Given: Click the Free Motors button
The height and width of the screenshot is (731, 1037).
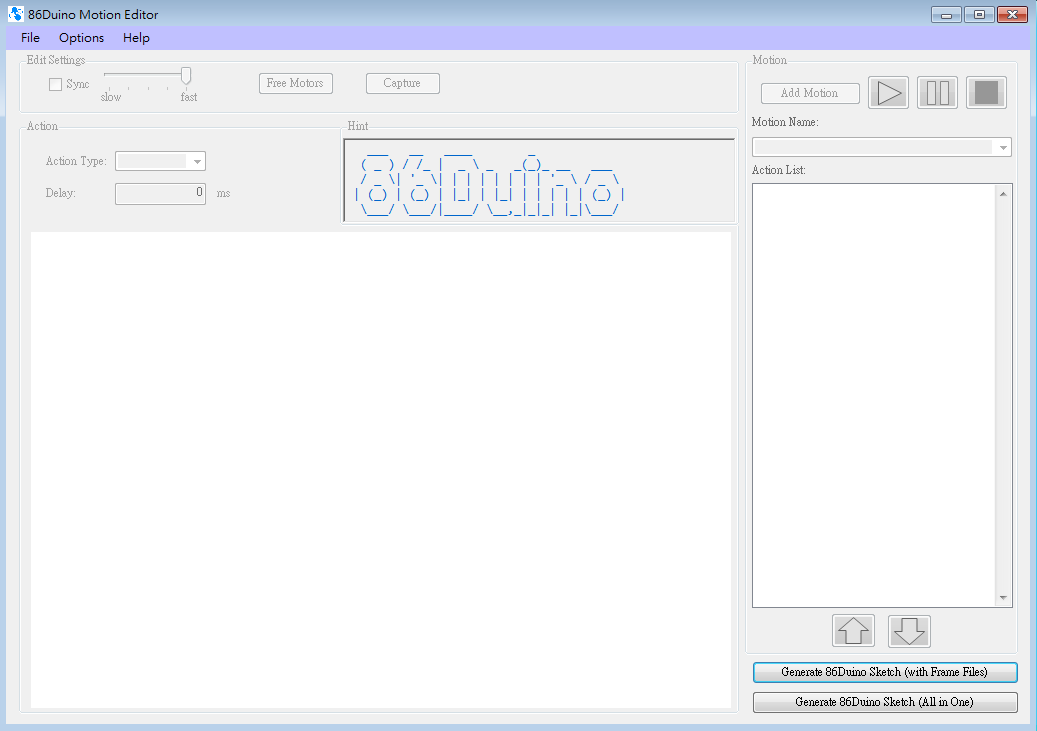Looking at the screenshot, I should pyautogui.click(x=296, y=83).
